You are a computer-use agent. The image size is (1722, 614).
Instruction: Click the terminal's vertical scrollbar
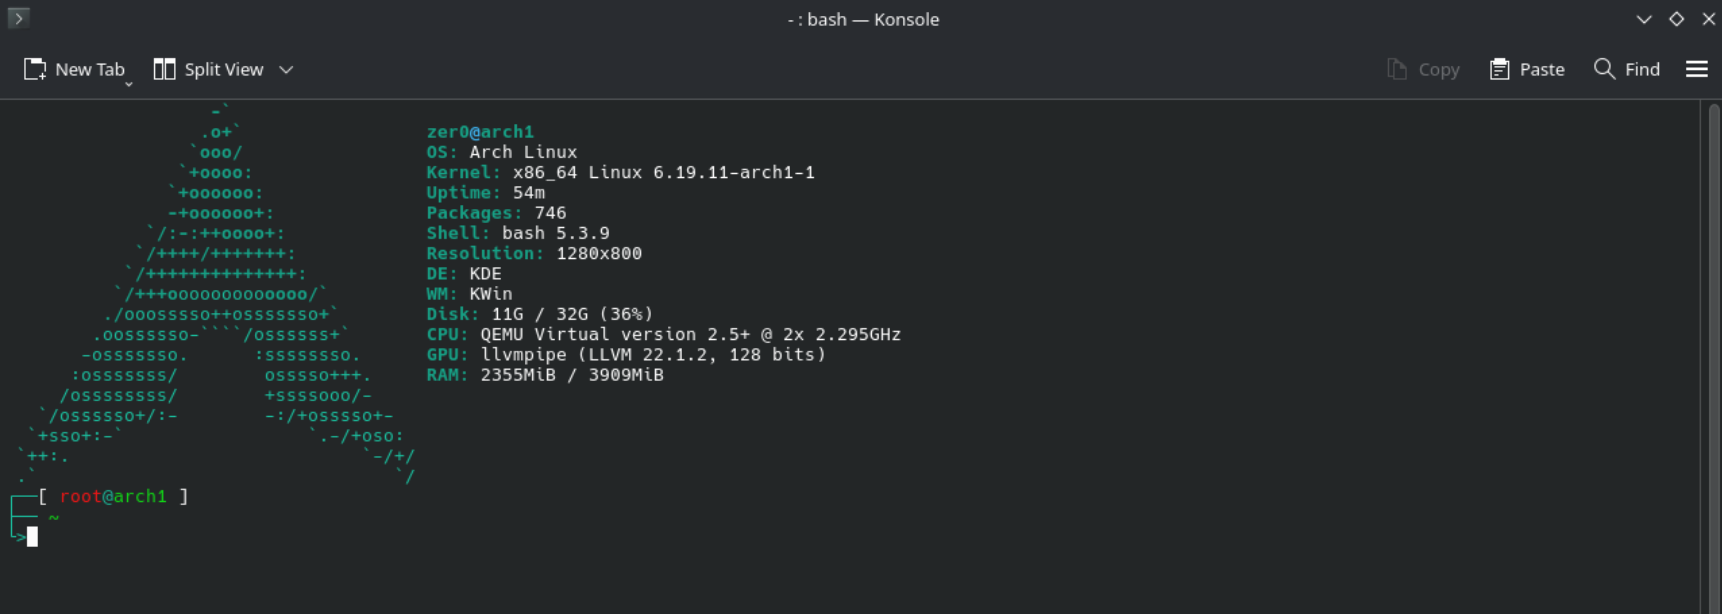click(1713, 300)
